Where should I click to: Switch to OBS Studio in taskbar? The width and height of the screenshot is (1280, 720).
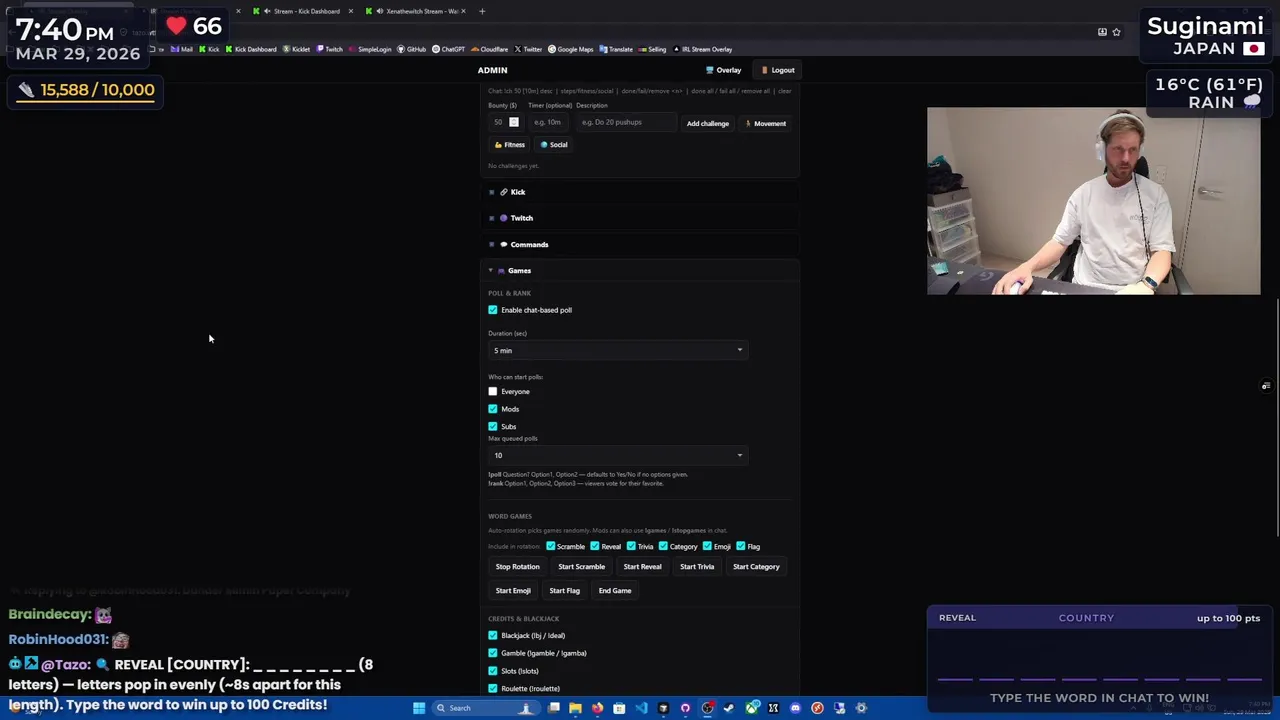click(x=707, y=708)
